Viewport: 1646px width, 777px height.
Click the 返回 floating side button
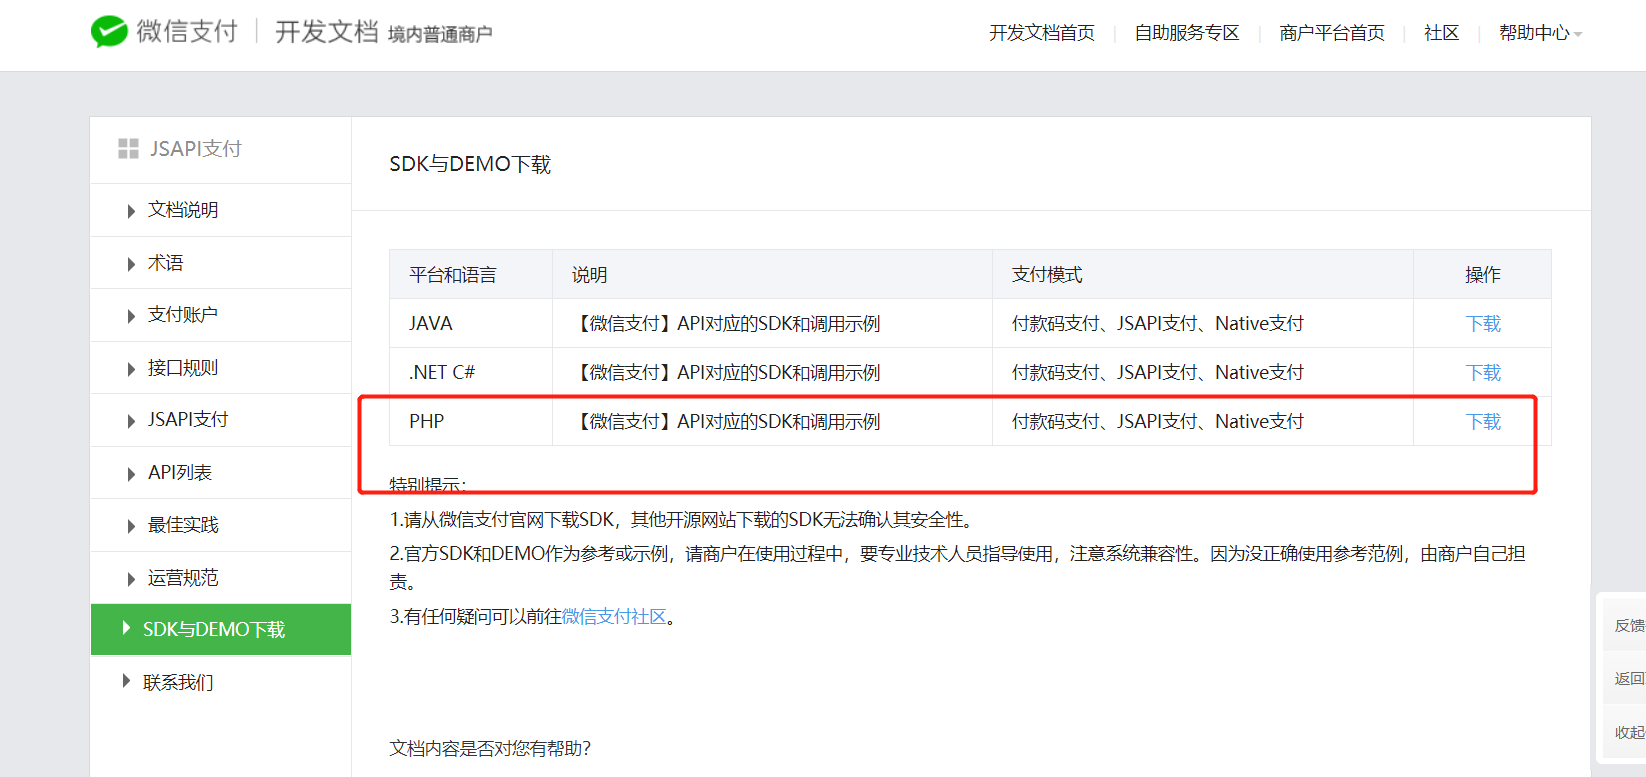coord(1629,679)
